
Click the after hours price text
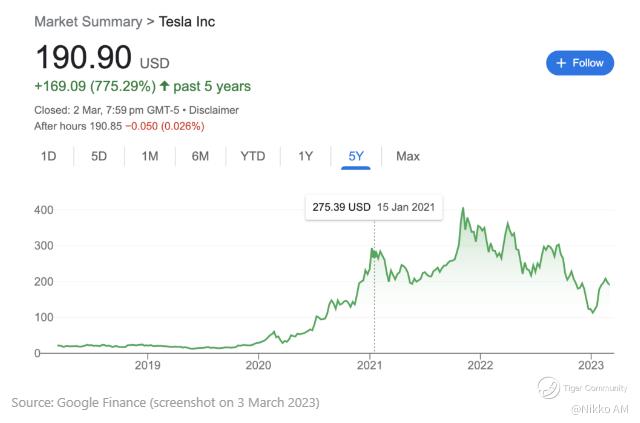point(119,126)
